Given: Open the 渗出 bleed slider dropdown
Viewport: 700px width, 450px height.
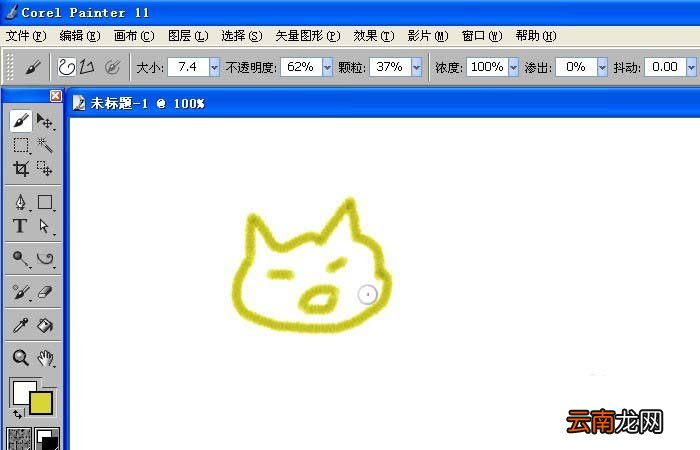Looking at the screenshot, I should click(x=602, y=67).
